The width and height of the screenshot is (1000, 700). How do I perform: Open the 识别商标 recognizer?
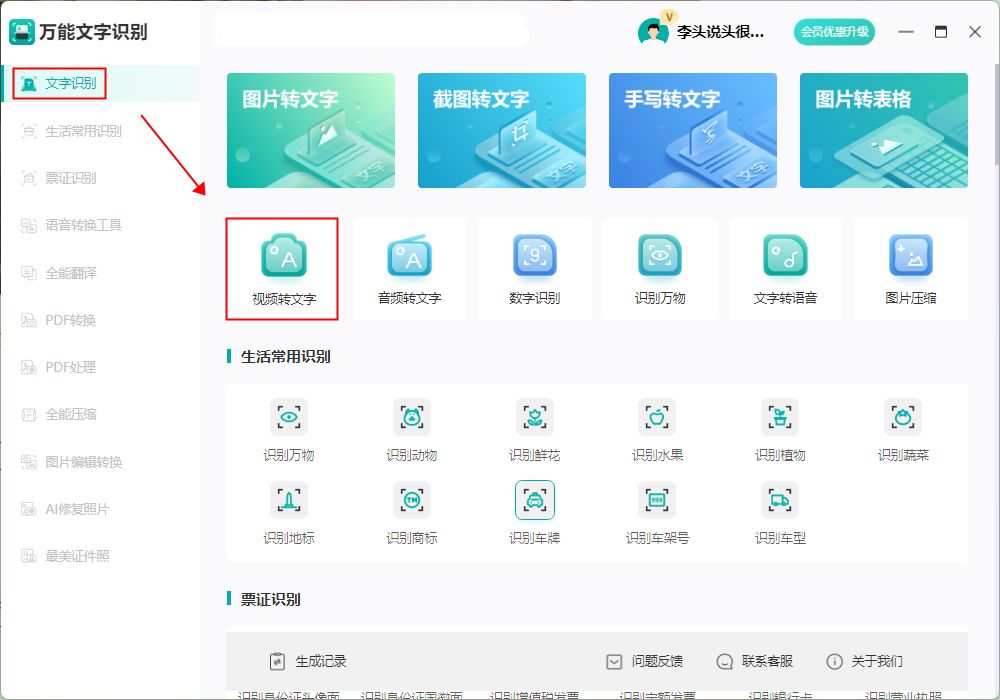tap(412, 500)
